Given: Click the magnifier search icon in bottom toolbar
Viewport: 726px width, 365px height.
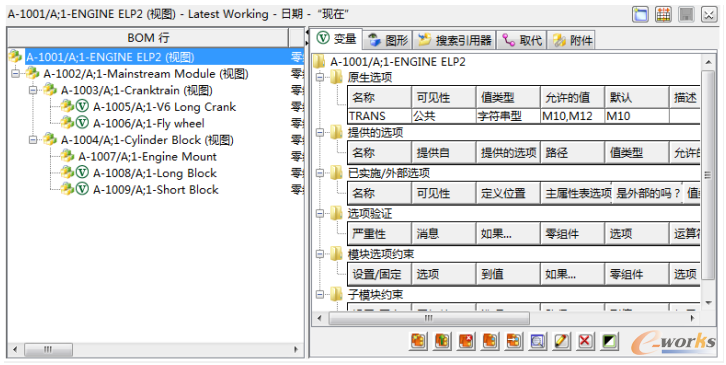Looking at the screenshot, I should tap(537, 341).
